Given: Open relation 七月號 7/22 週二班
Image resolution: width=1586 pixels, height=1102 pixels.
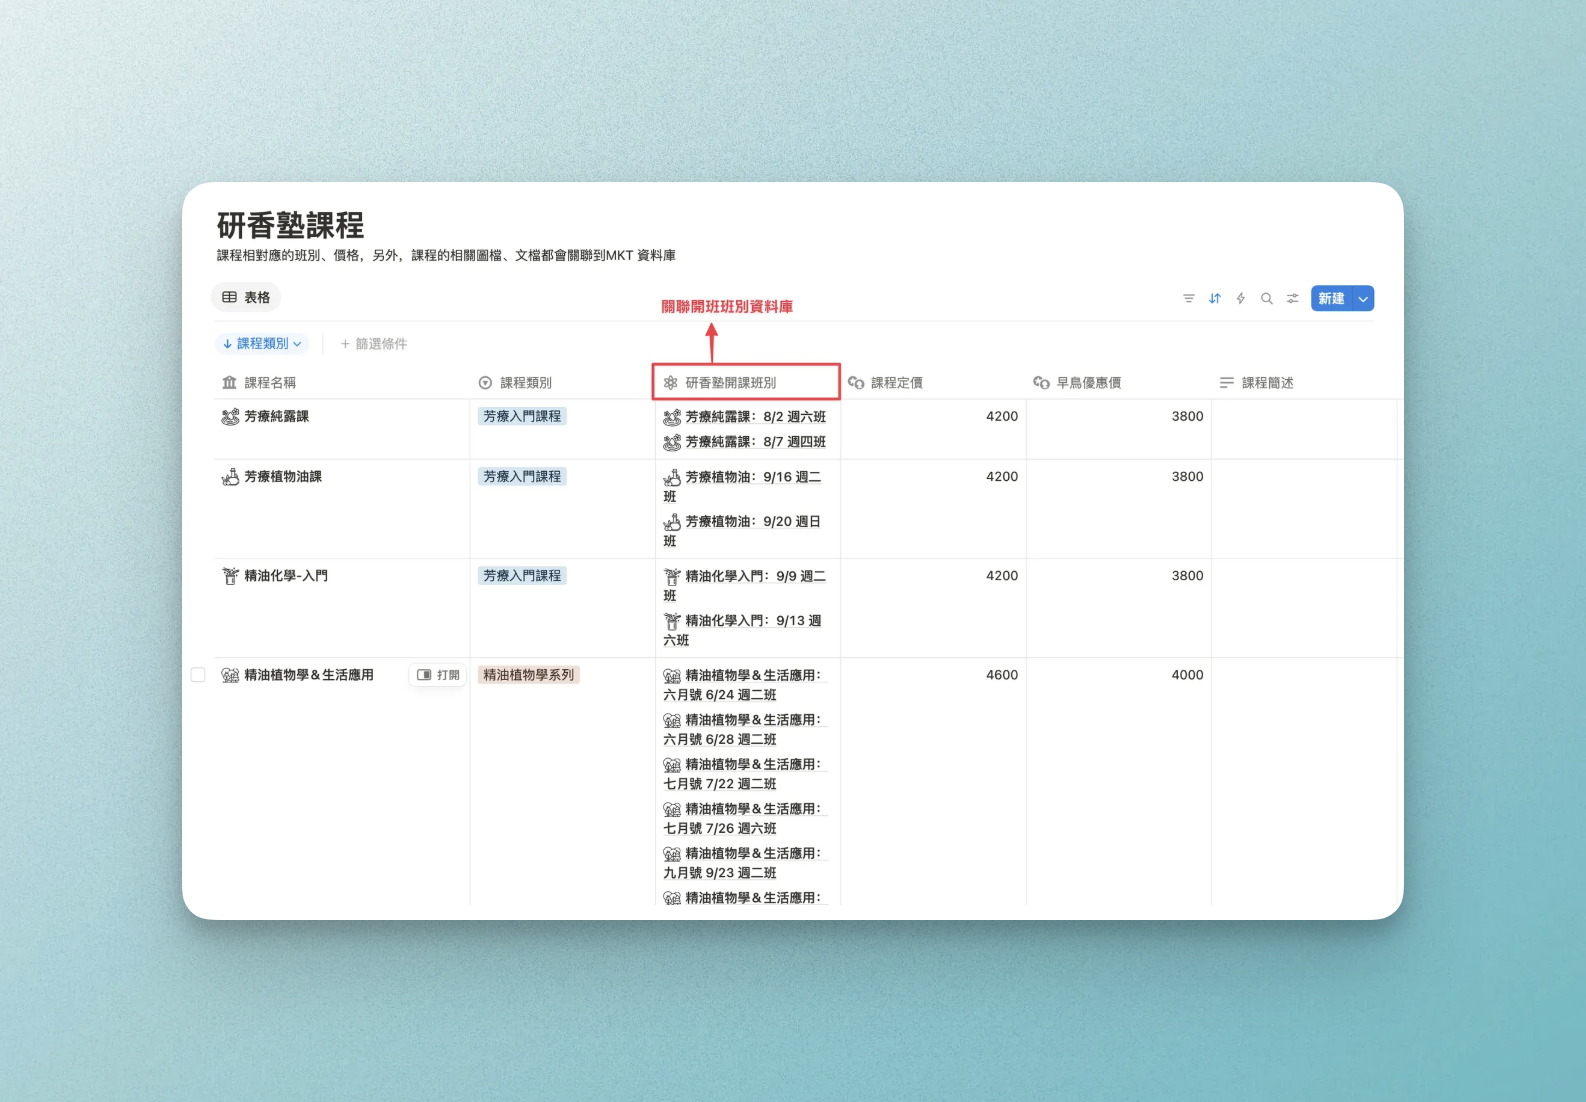Looking at the screenshot, I should (x=743, y=774).
